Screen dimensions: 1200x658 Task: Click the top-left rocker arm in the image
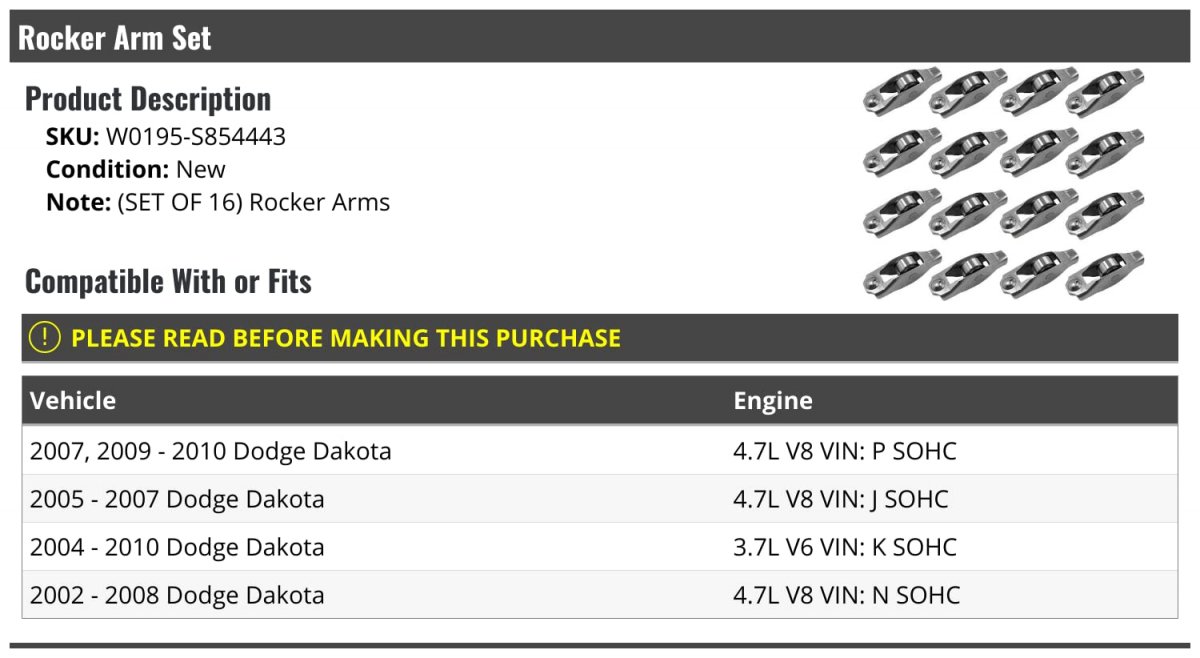click(902, 92)
